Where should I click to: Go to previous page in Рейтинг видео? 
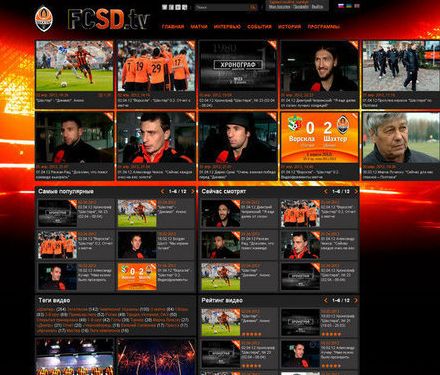click(326, 300)
